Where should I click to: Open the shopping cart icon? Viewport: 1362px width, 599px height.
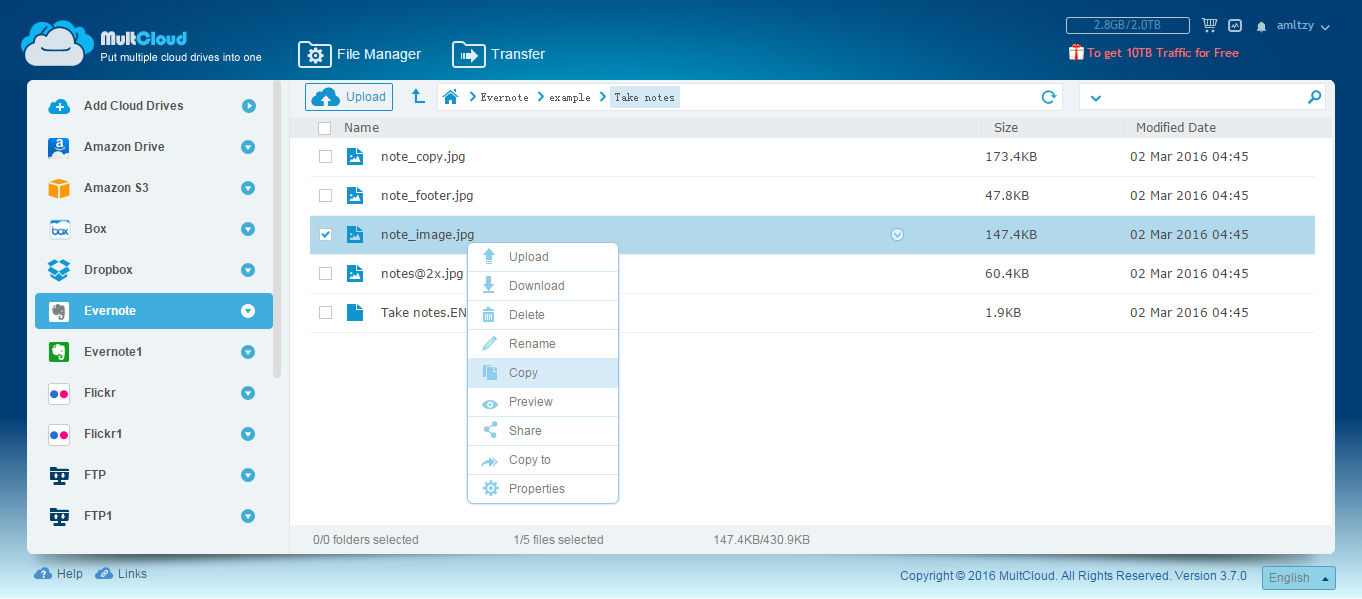tap(1209, 25)
